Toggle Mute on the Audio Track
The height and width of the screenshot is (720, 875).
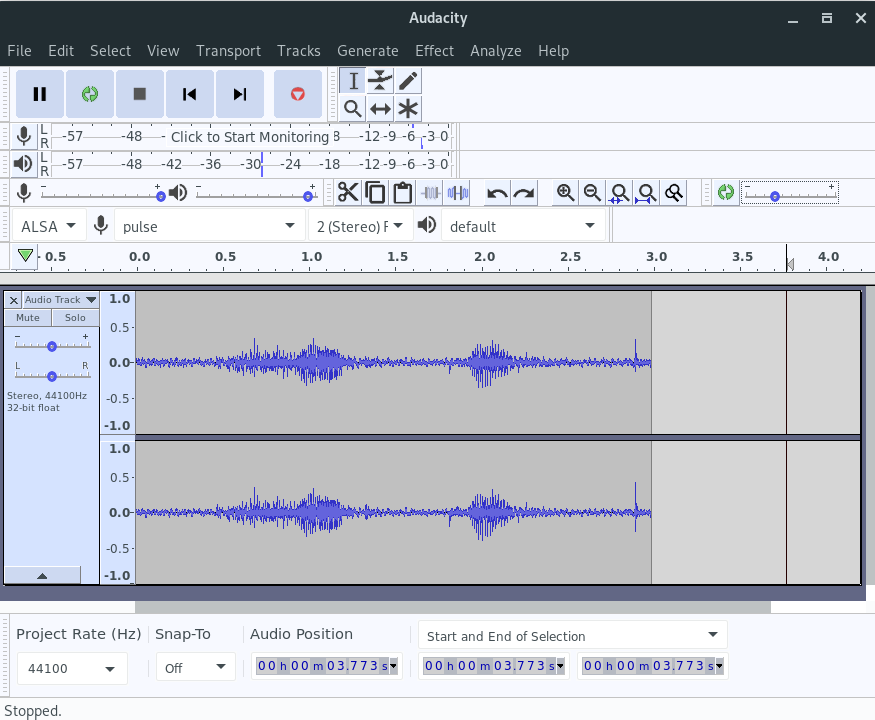(28, 318)
